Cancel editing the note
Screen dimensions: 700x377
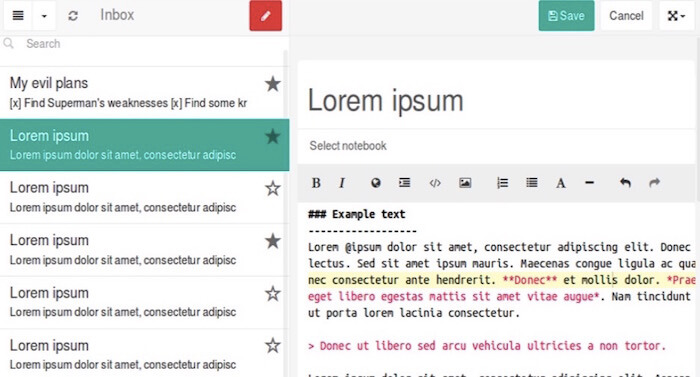click(x=626, y=16)
